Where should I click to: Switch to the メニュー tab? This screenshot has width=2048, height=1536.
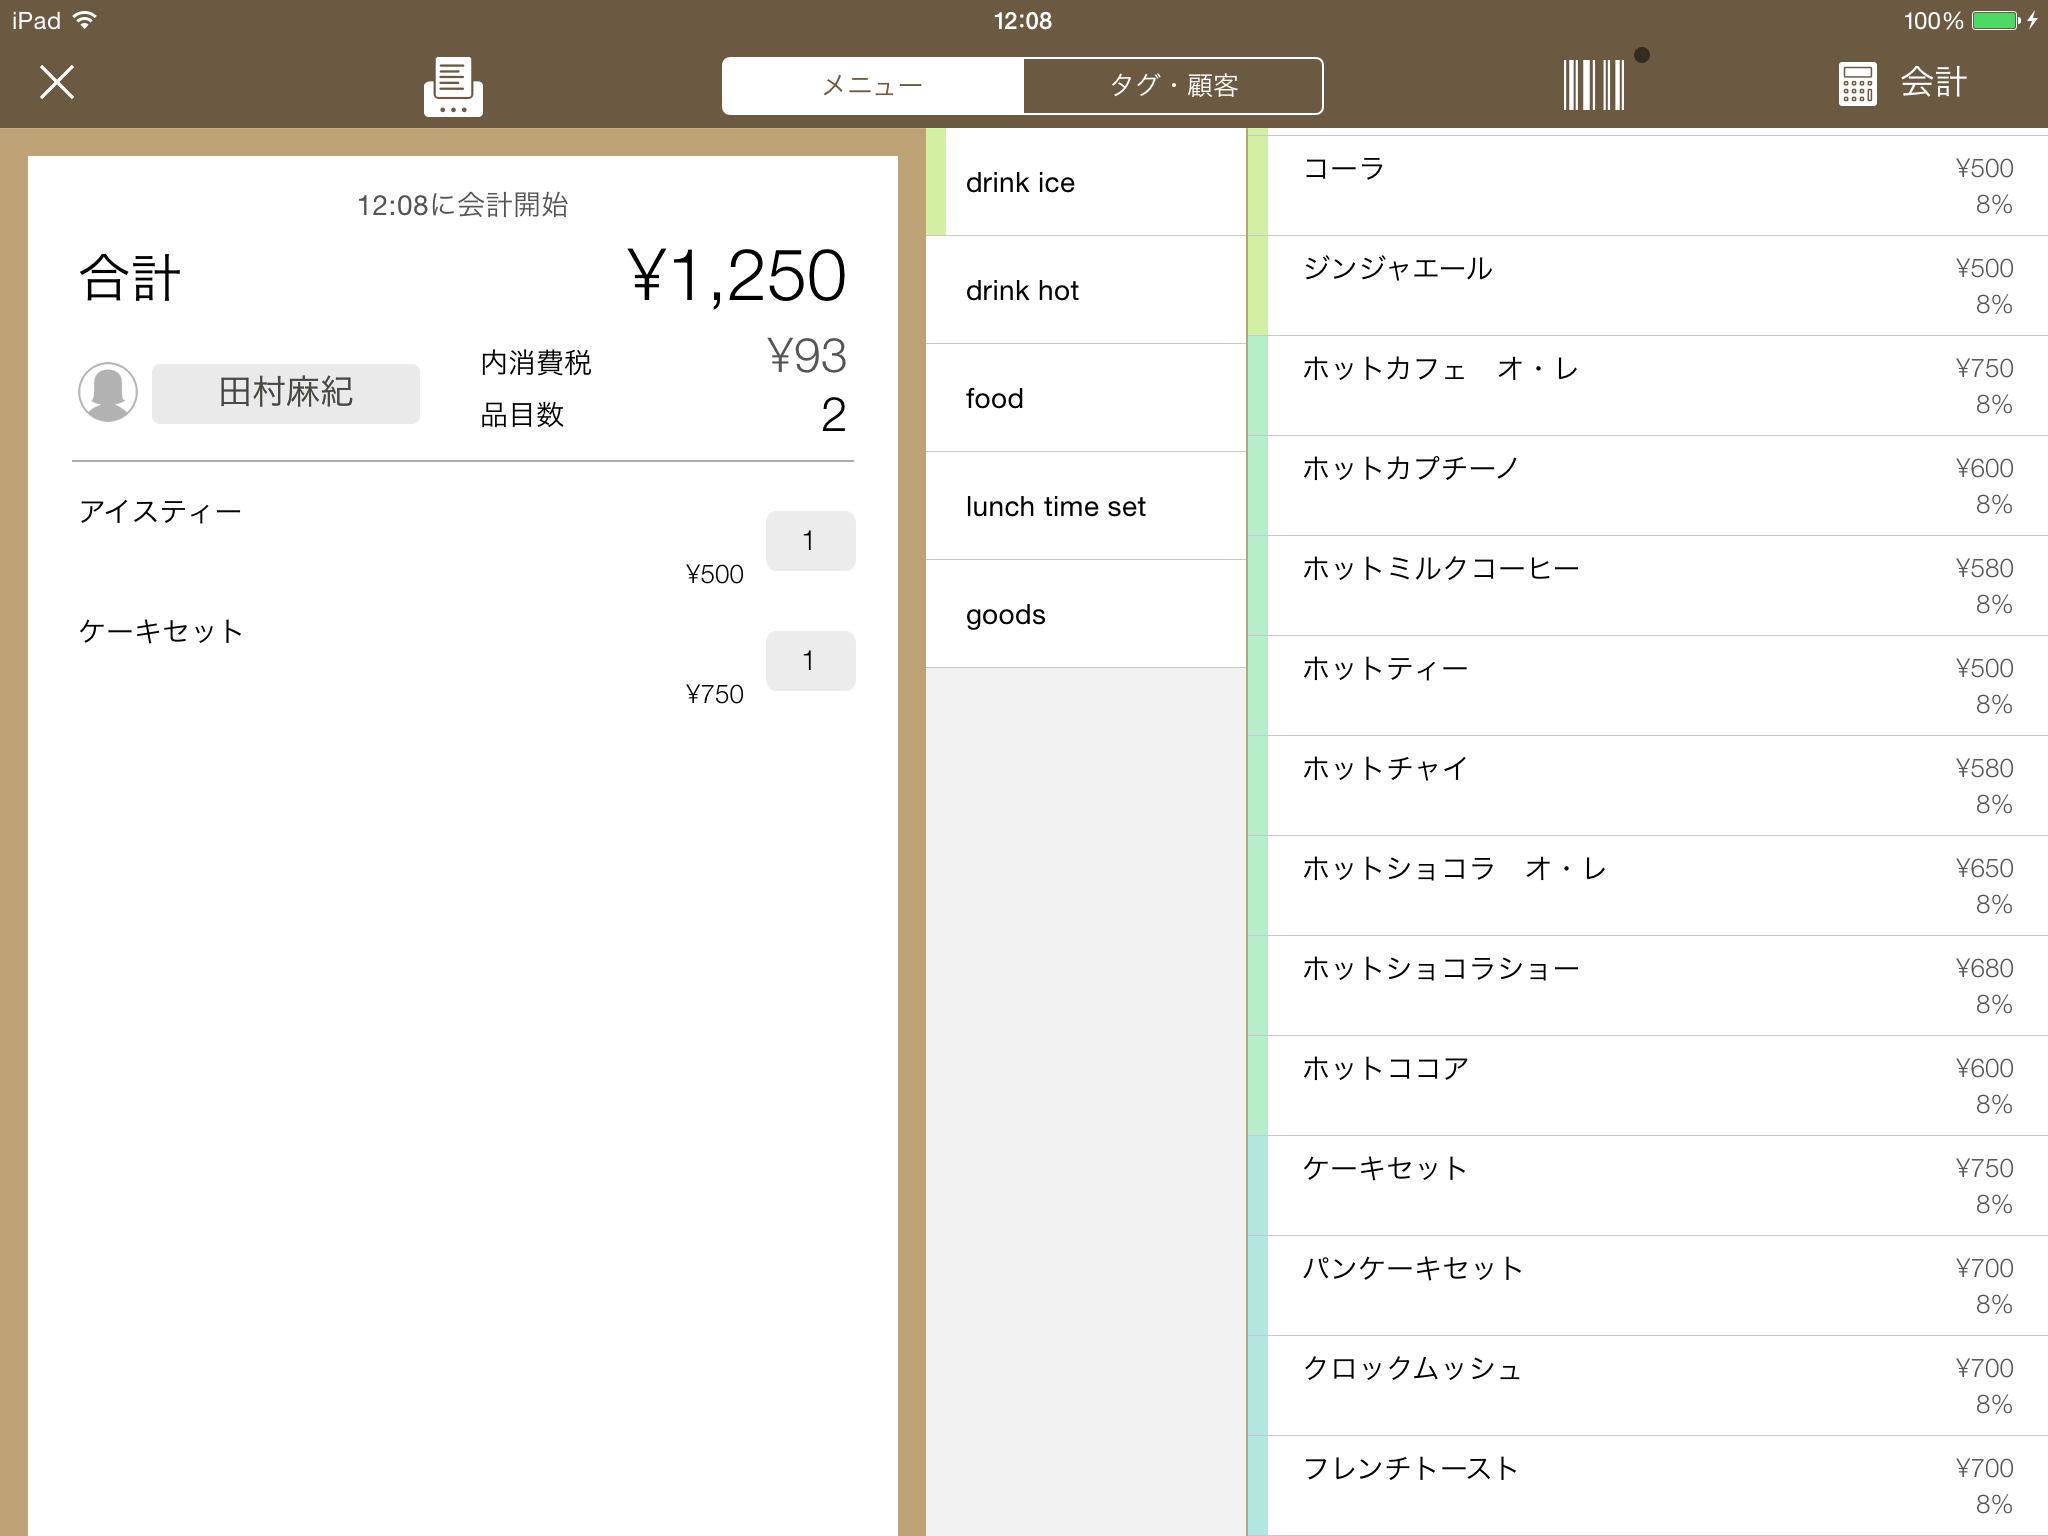pos(873,86)
